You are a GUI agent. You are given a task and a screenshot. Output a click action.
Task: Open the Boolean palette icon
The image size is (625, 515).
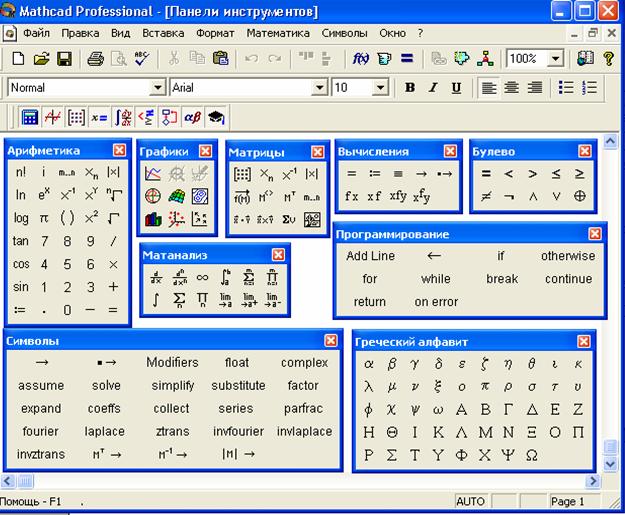[x=146, y=117]
